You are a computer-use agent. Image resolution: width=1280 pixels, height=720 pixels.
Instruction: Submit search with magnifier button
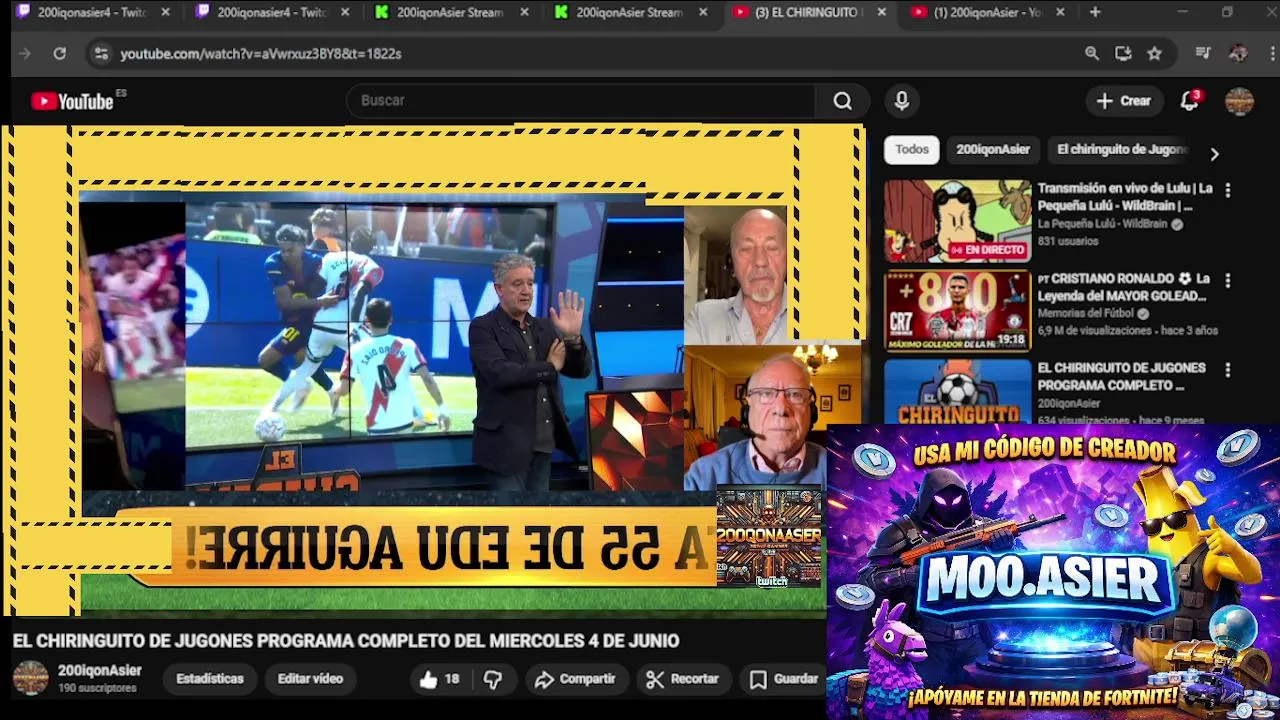(x=843, y=100)
